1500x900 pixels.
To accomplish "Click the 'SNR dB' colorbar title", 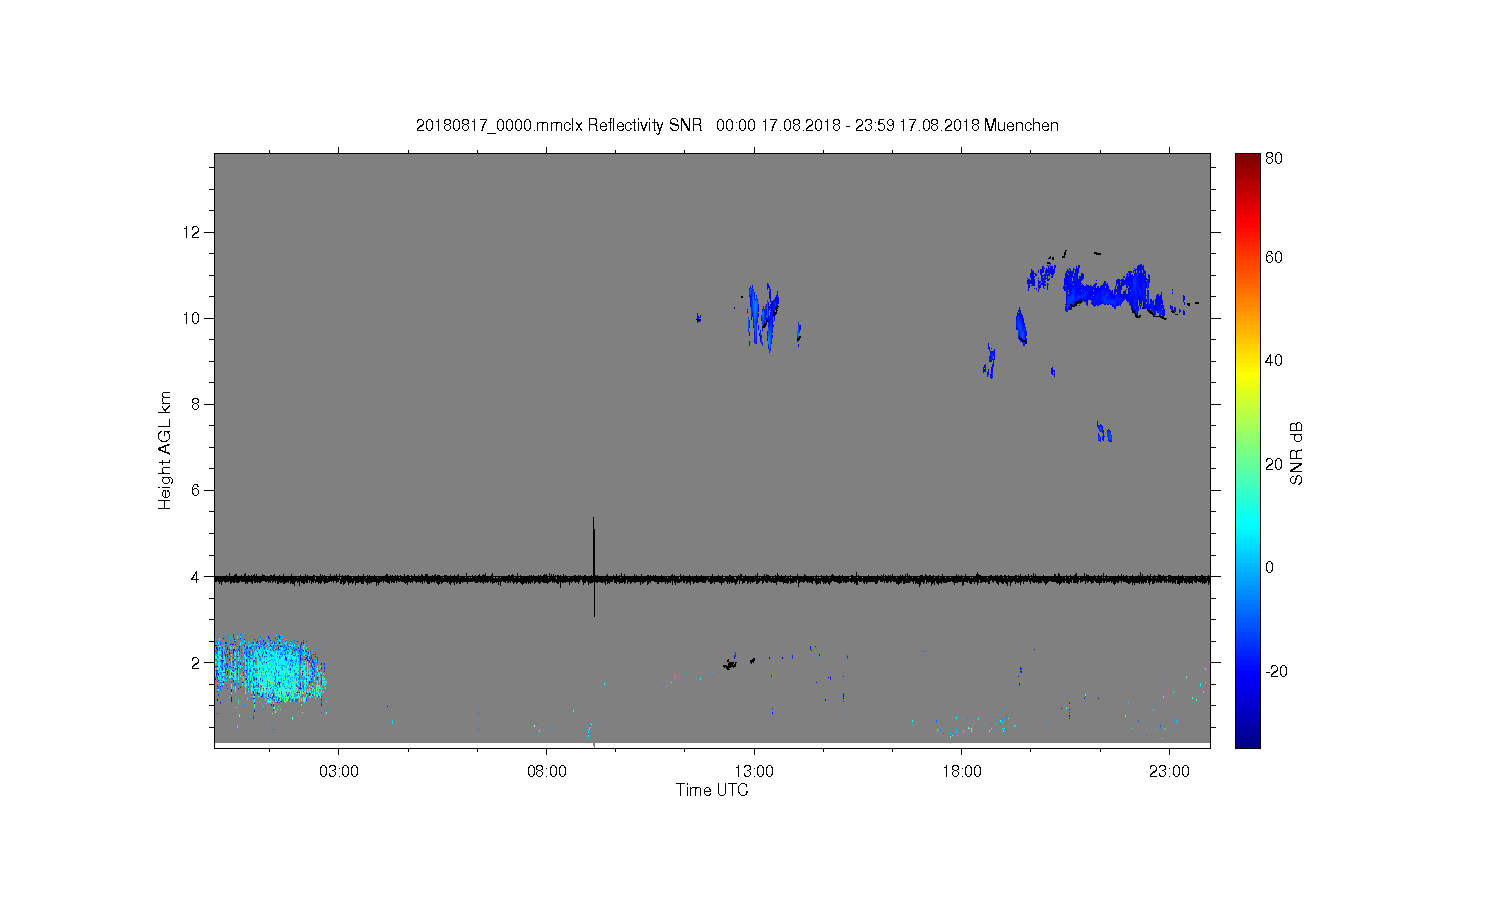I will tap(1297, 453).
